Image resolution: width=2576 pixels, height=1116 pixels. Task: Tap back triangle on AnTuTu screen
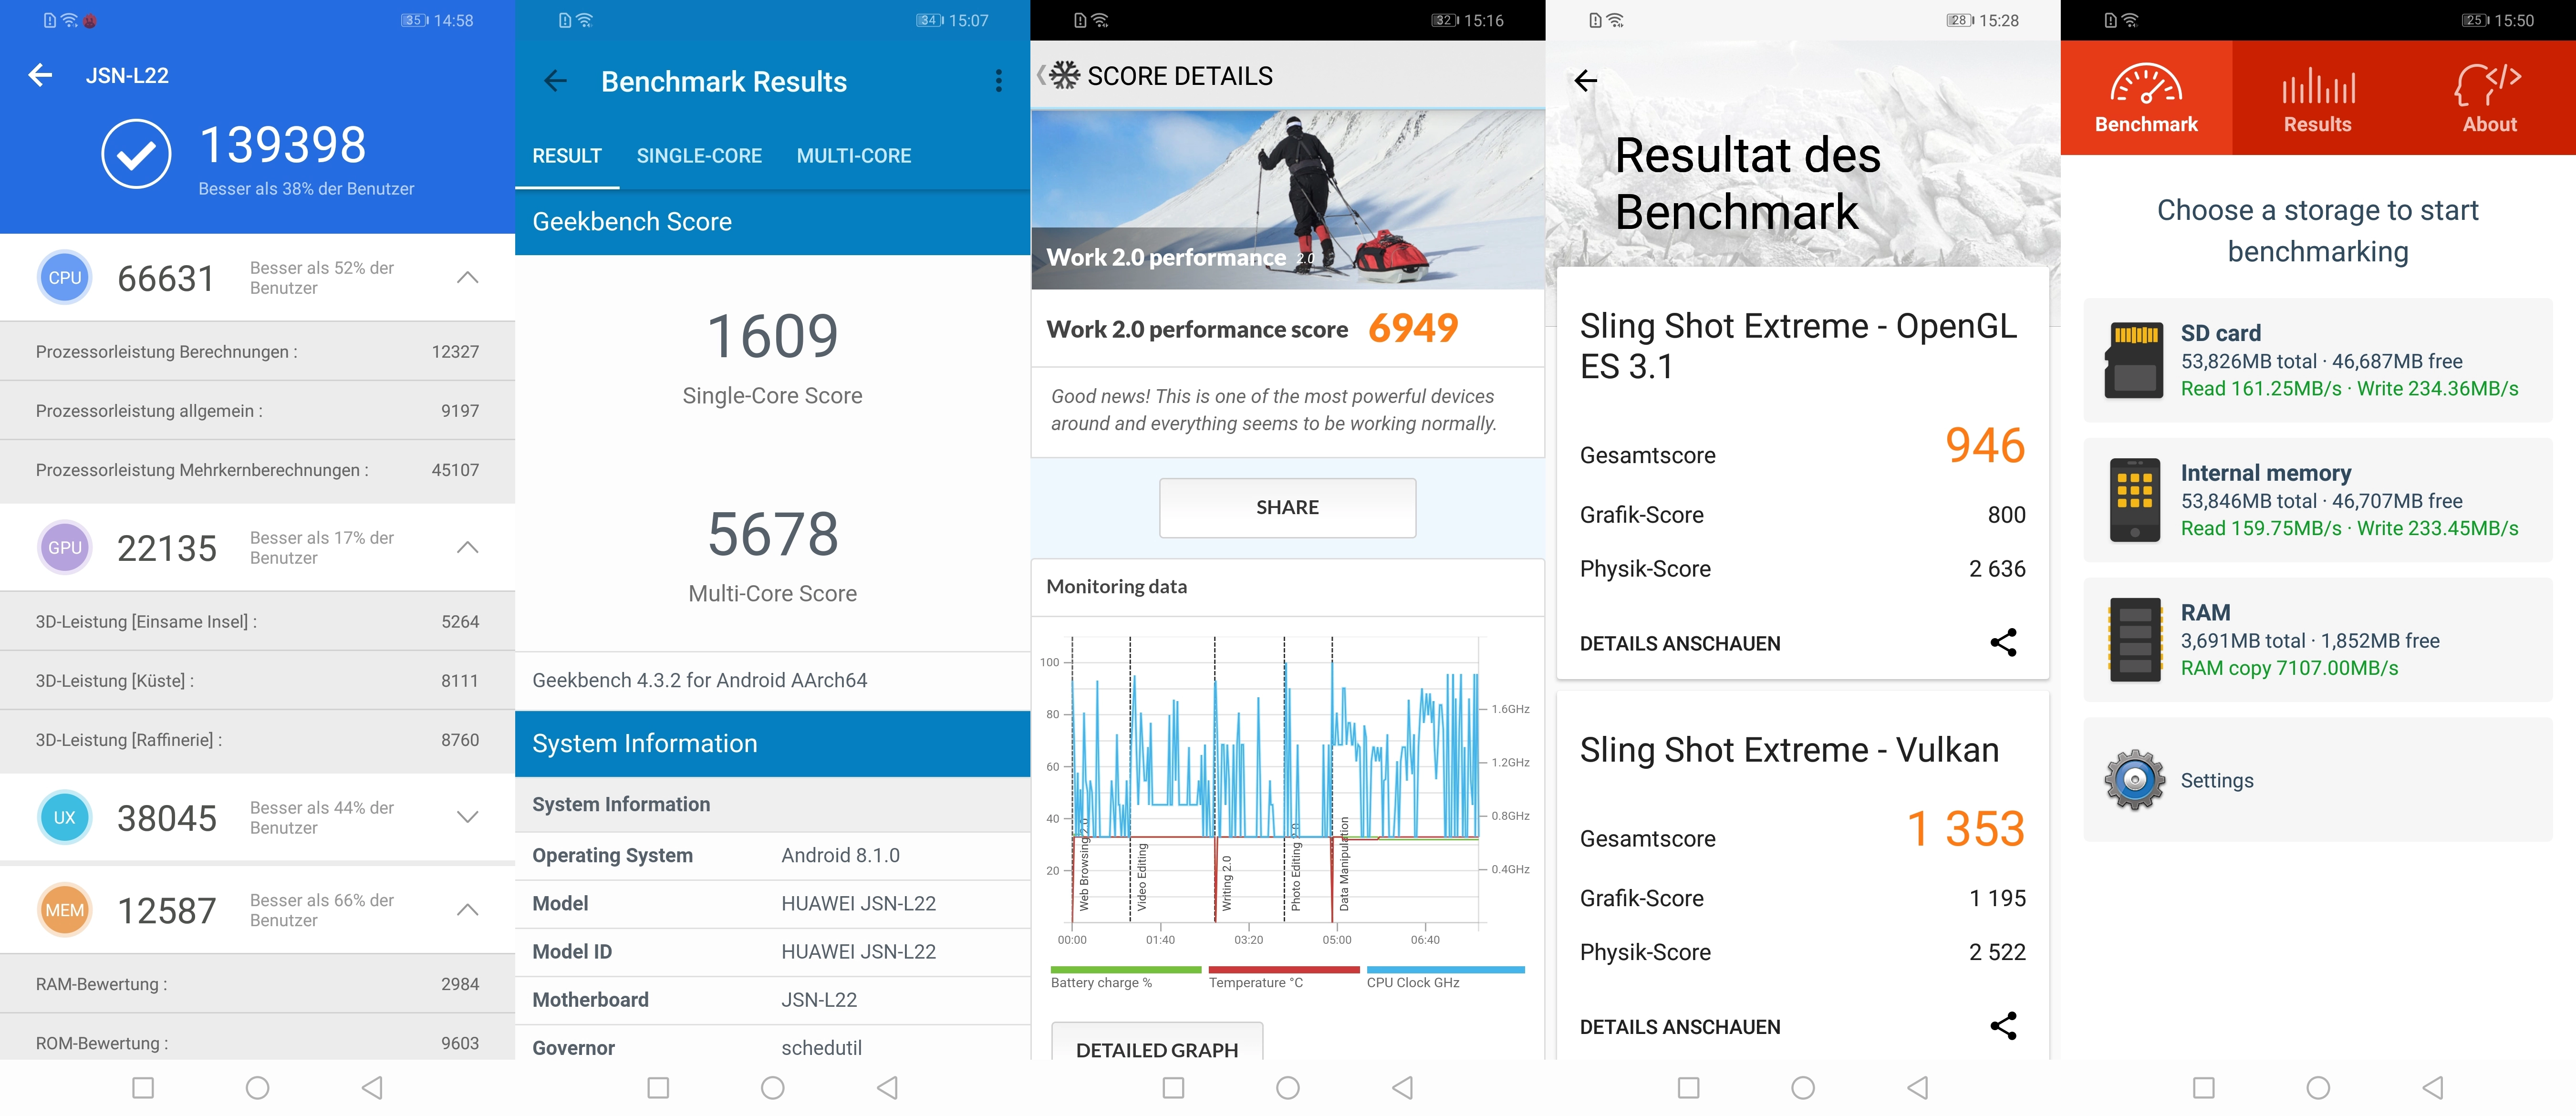point(372,1087)
